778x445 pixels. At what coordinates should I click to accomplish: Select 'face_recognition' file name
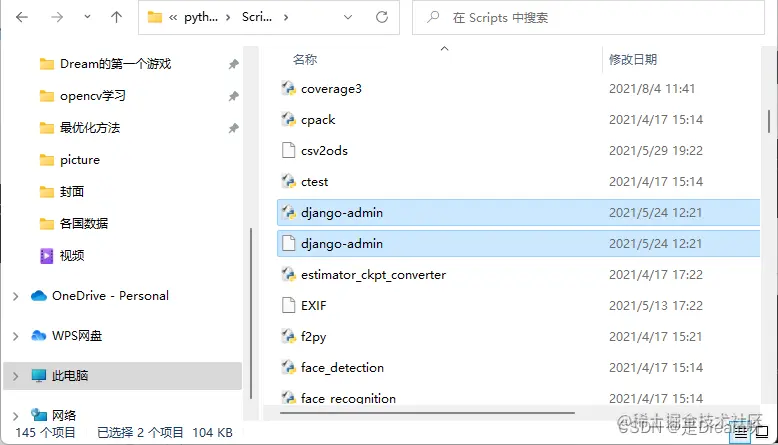coord(348,398)
